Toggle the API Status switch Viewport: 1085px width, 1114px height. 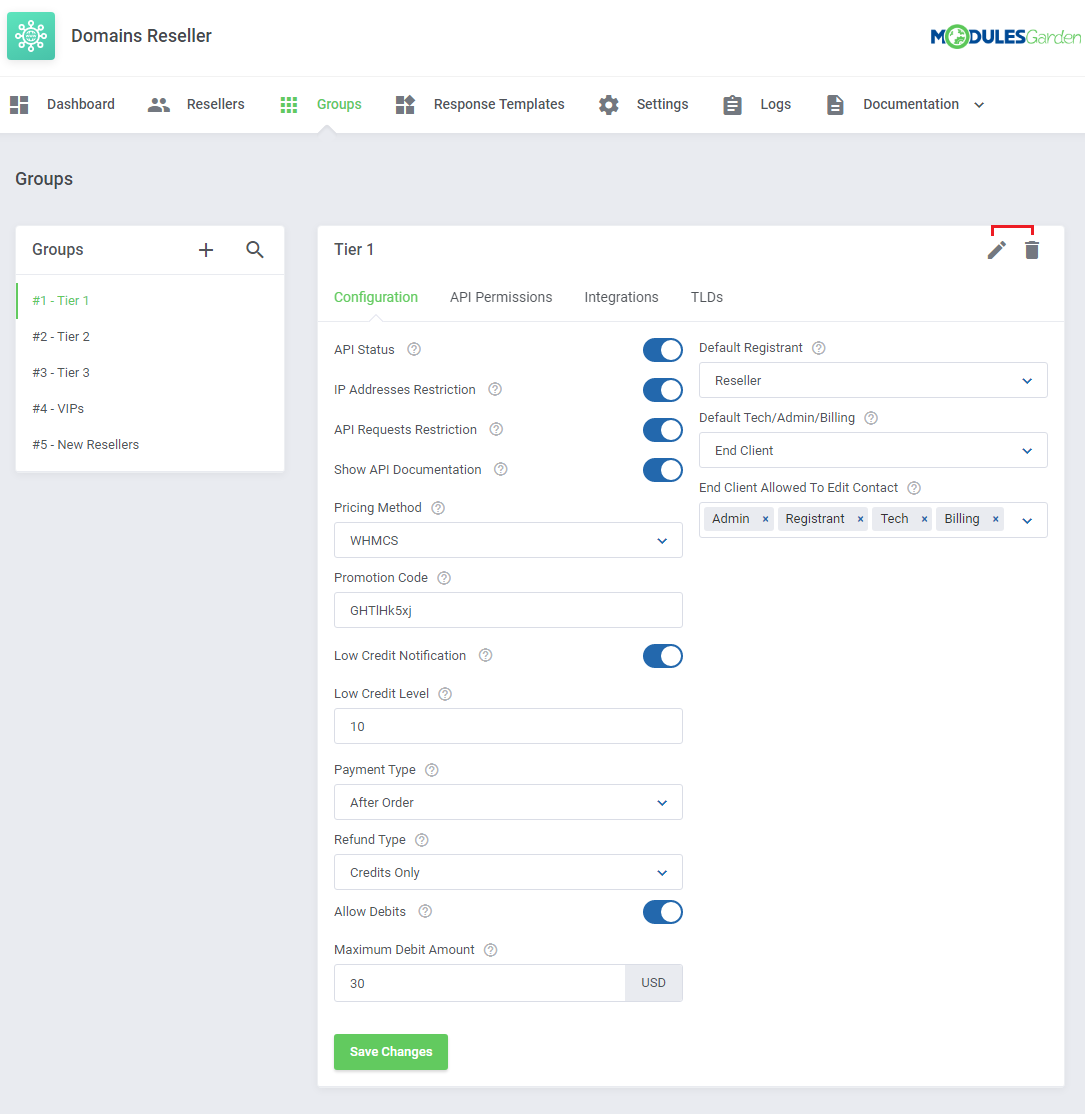(663, 350)
